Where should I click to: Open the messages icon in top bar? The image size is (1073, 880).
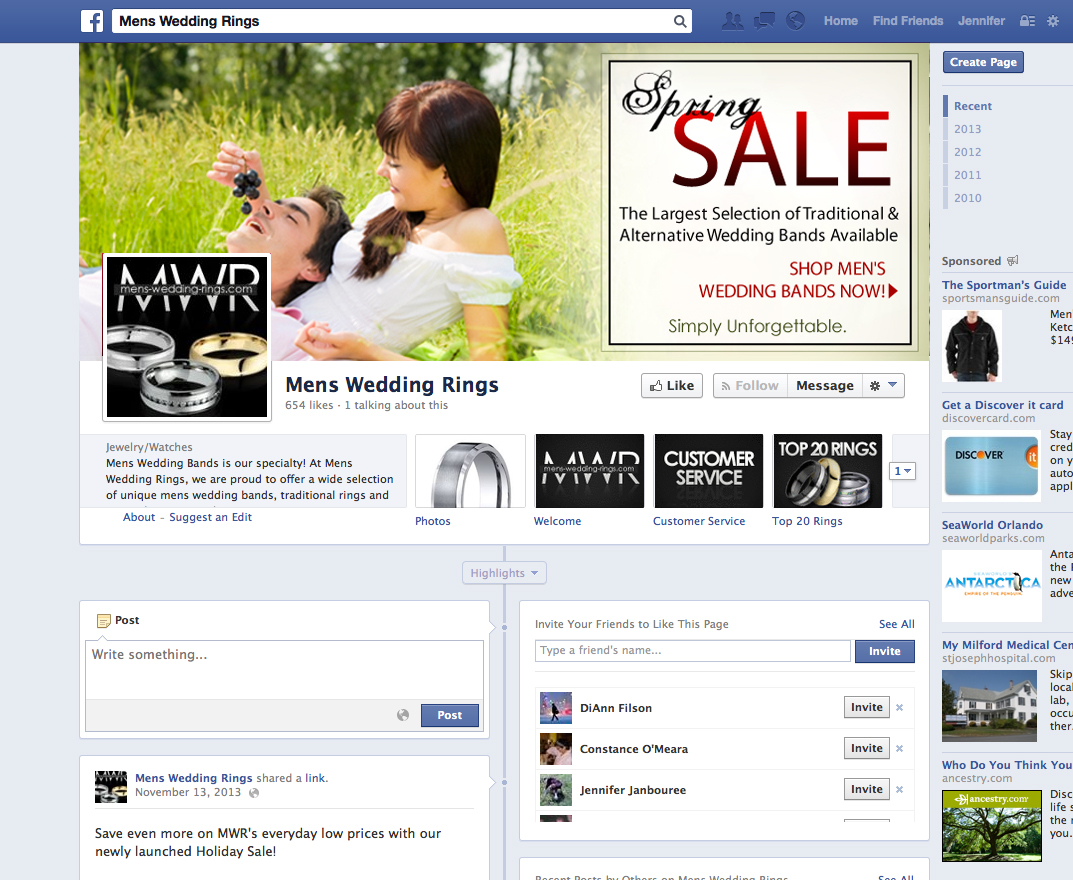(764, 21)
